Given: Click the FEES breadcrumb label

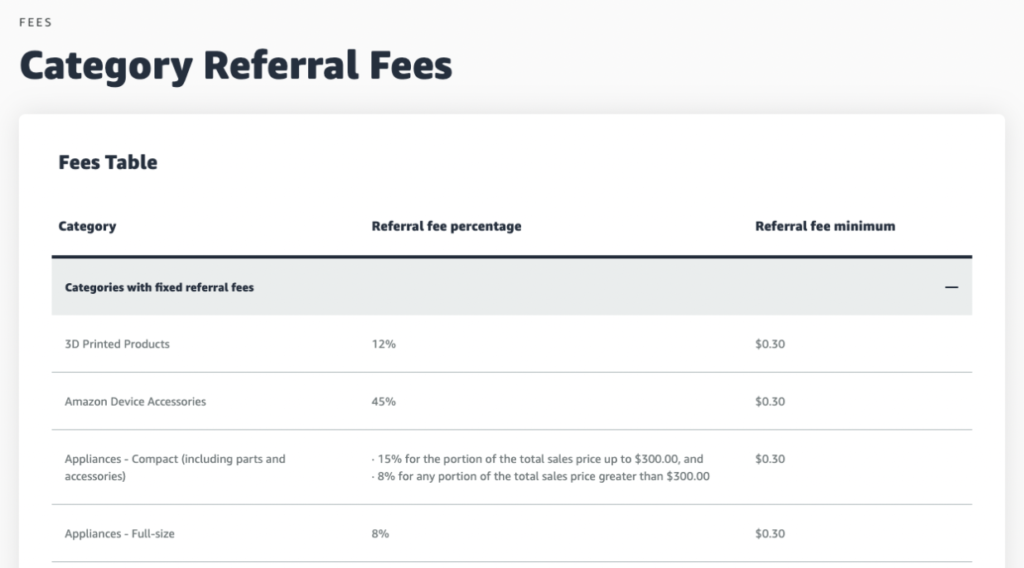Looking at the screenshot, I should tap(35, 22).
